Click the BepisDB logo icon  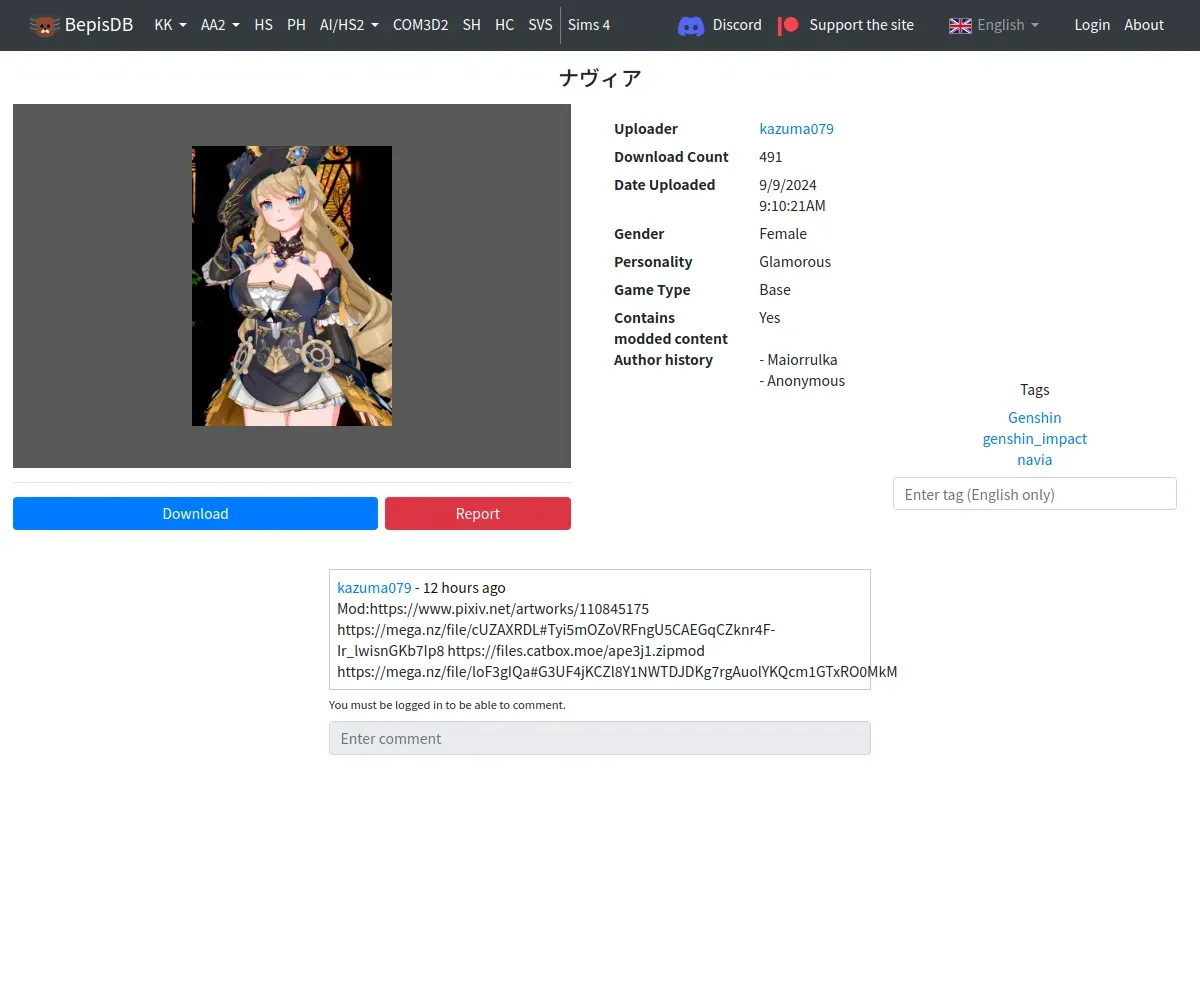point(45,25)
